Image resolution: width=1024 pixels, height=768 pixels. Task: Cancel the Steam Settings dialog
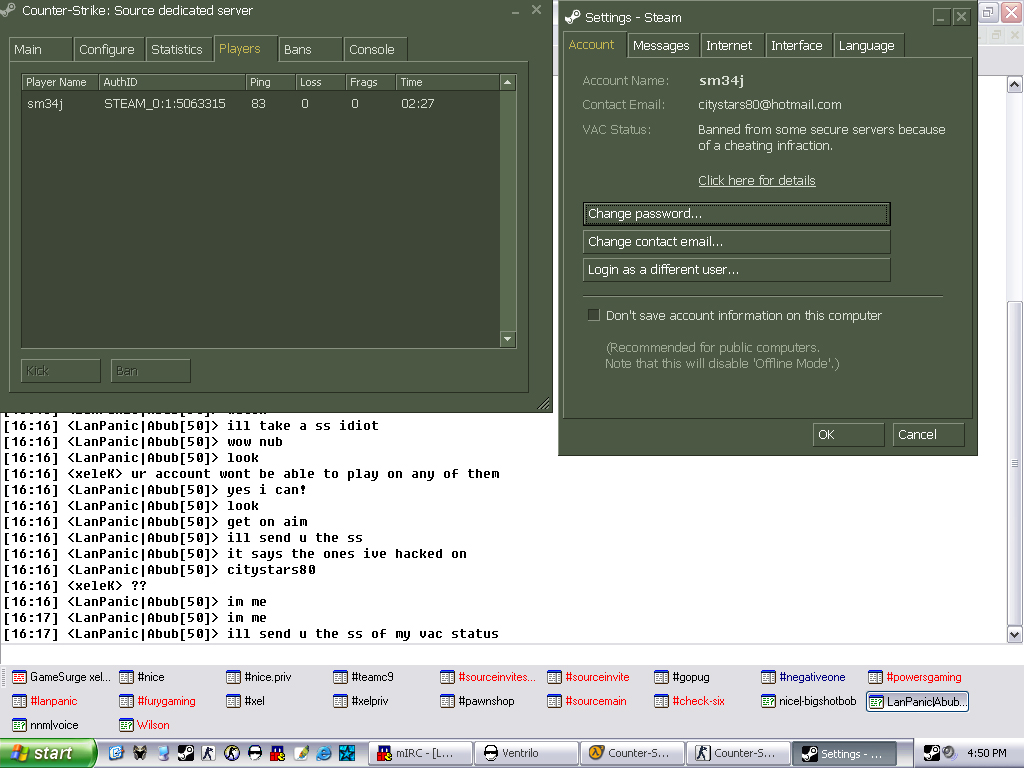tap(929, 434)
